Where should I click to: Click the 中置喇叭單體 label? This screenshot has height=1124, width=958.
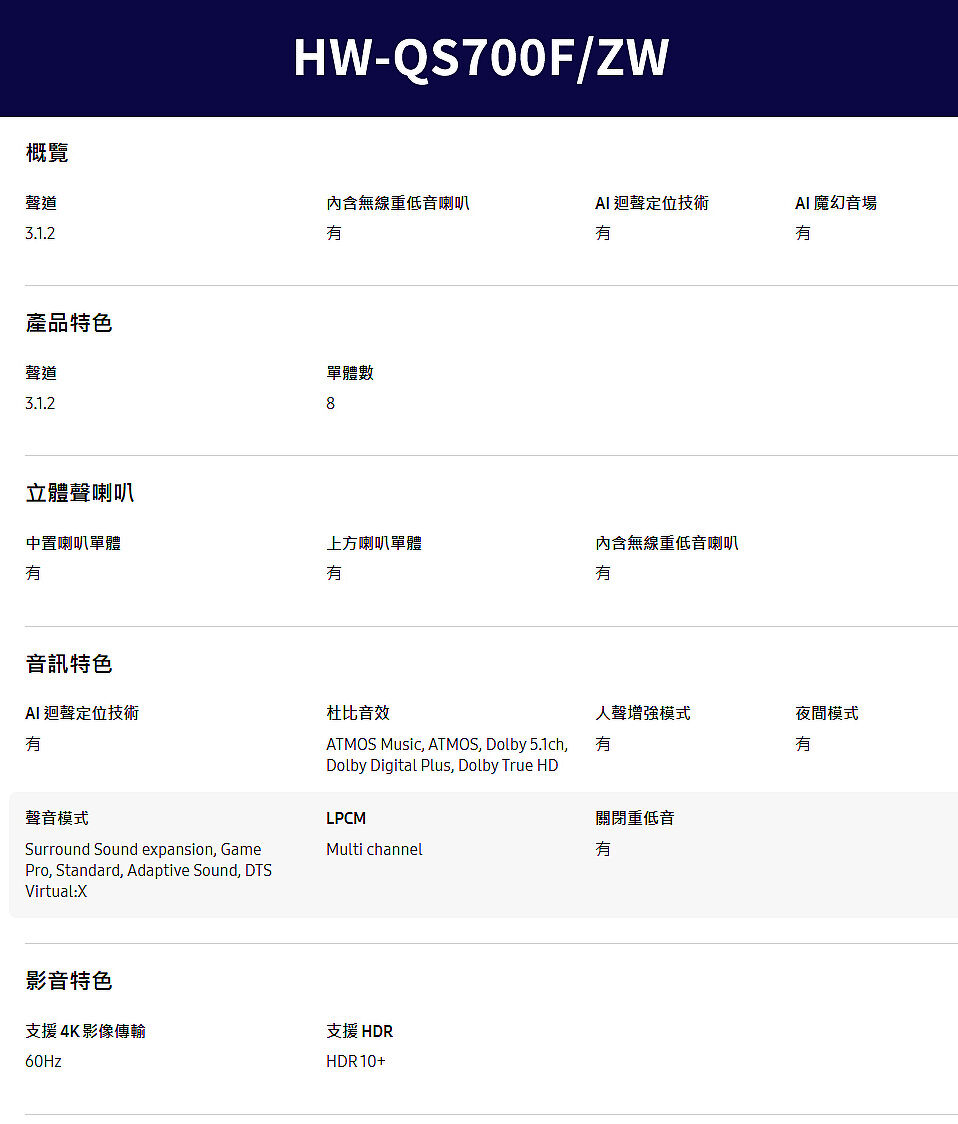point(73,543)
